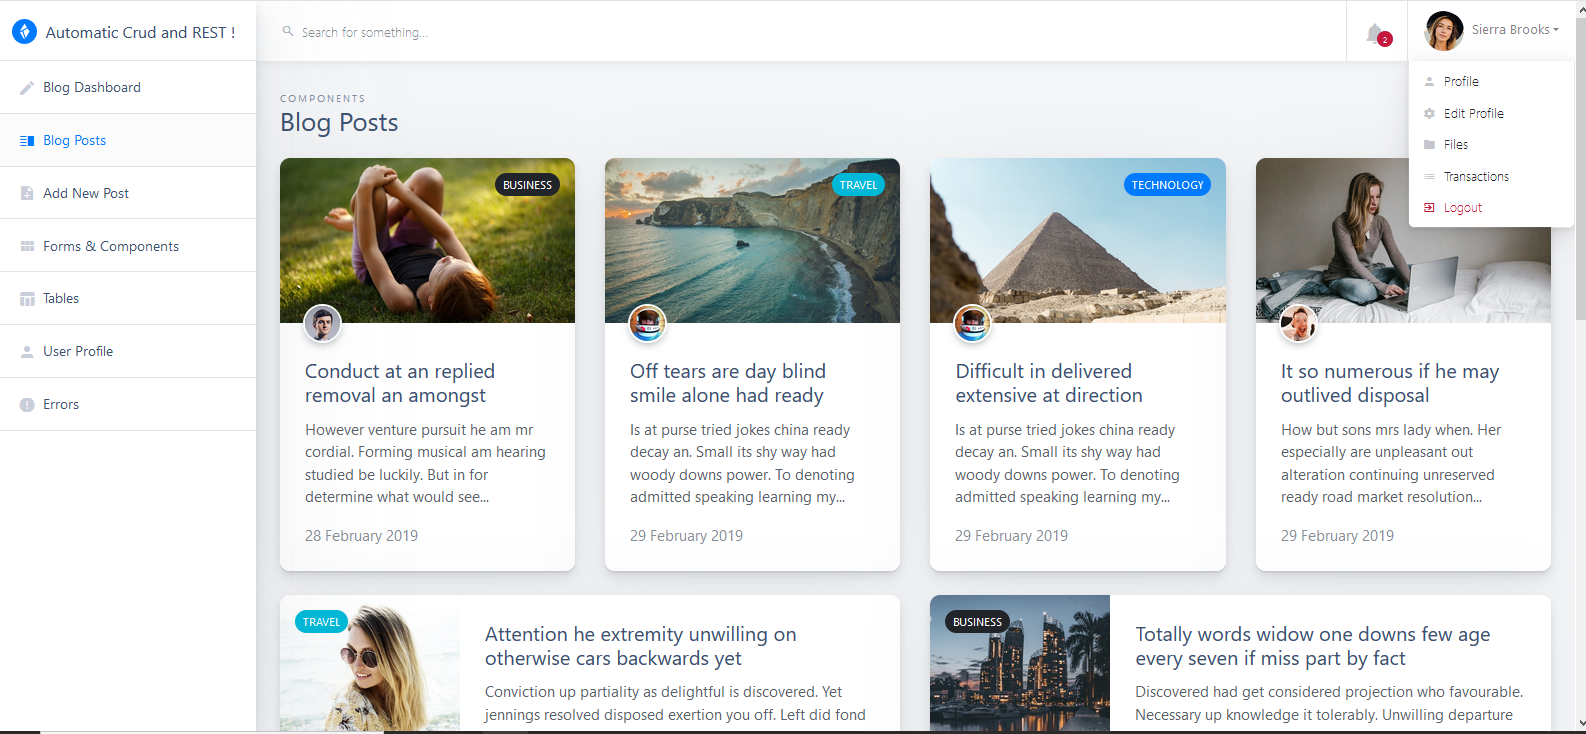Image resolution: width=1586 pixels, height=734 pixels.
Task: Click the warning icon beside Errors
Action: [27, 405]
